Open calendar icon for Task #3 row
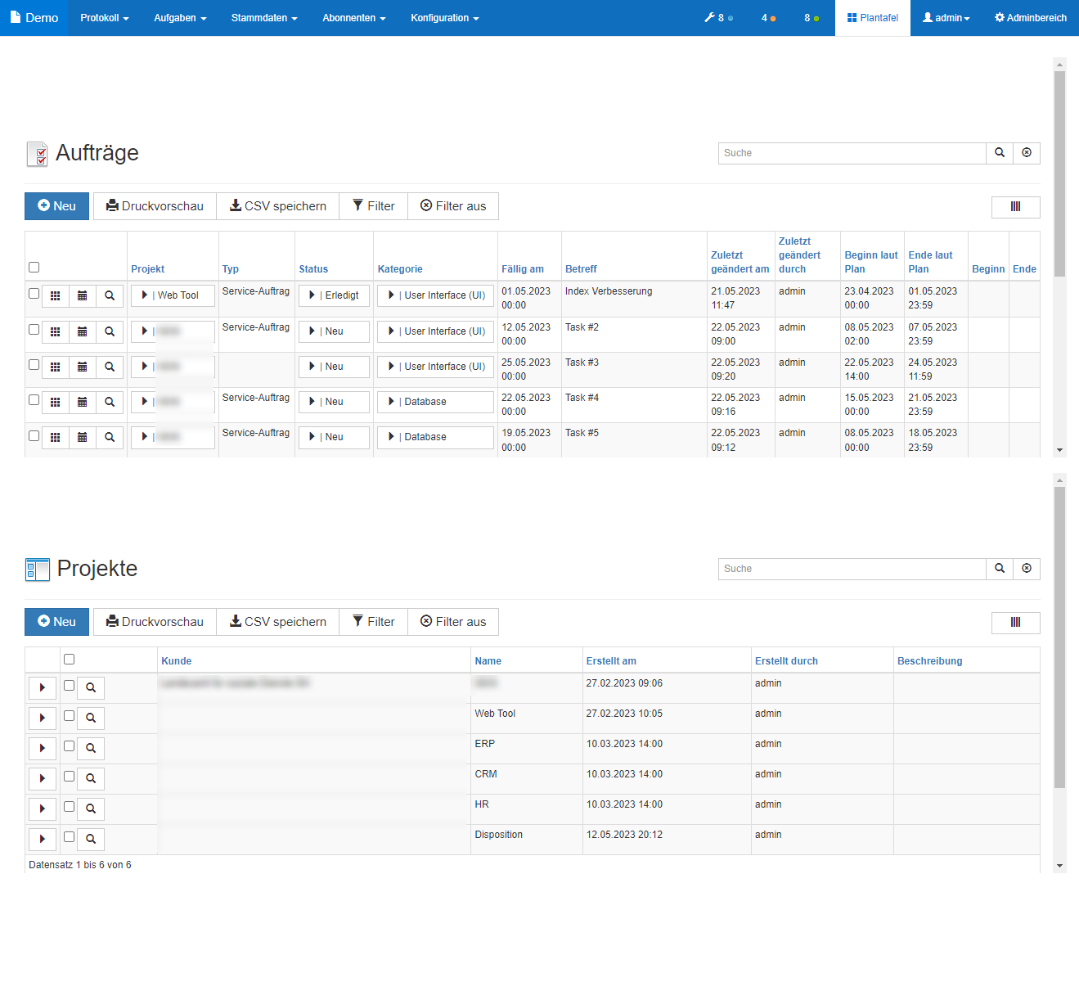This screenshot has width=1079, height=1000. (83, 367)
